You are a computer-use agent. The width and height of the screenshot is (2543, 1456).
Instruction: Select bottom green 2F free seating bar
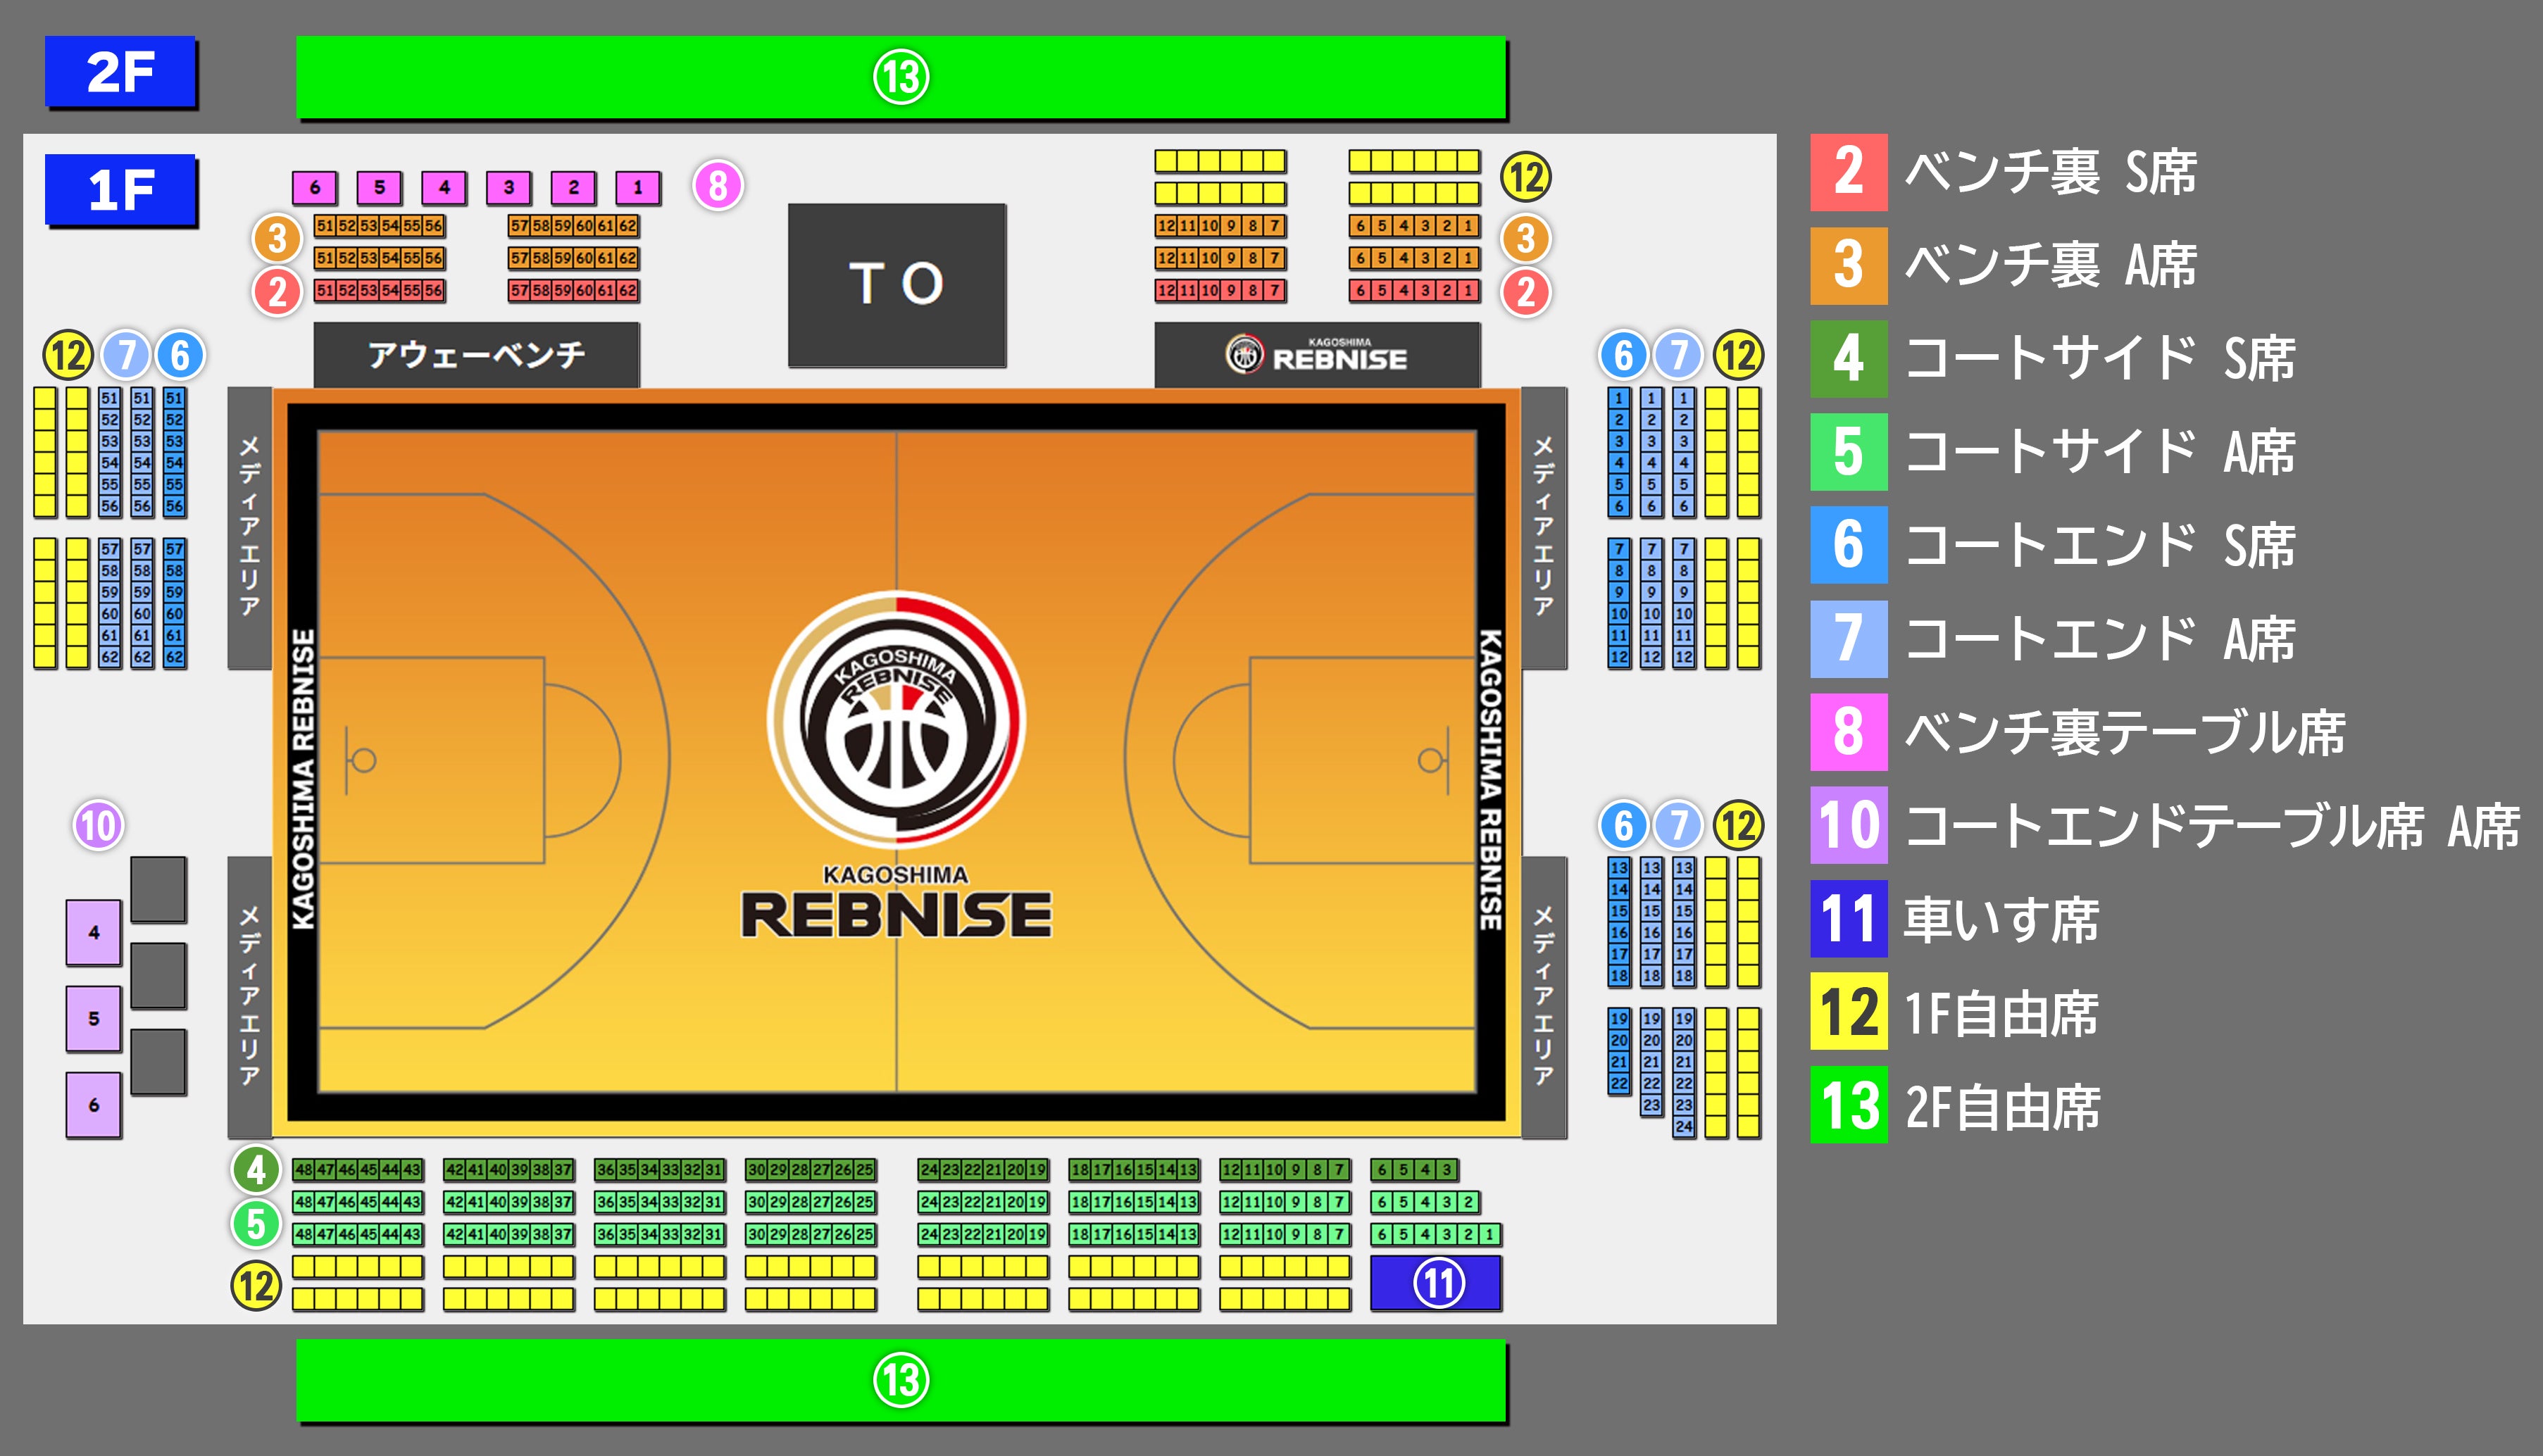point(901,1381)
